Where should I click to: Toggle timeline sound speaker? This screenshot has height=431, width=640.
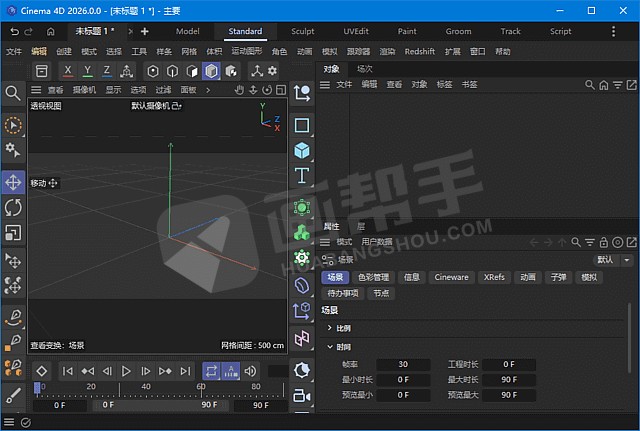[x=250, y=371]
